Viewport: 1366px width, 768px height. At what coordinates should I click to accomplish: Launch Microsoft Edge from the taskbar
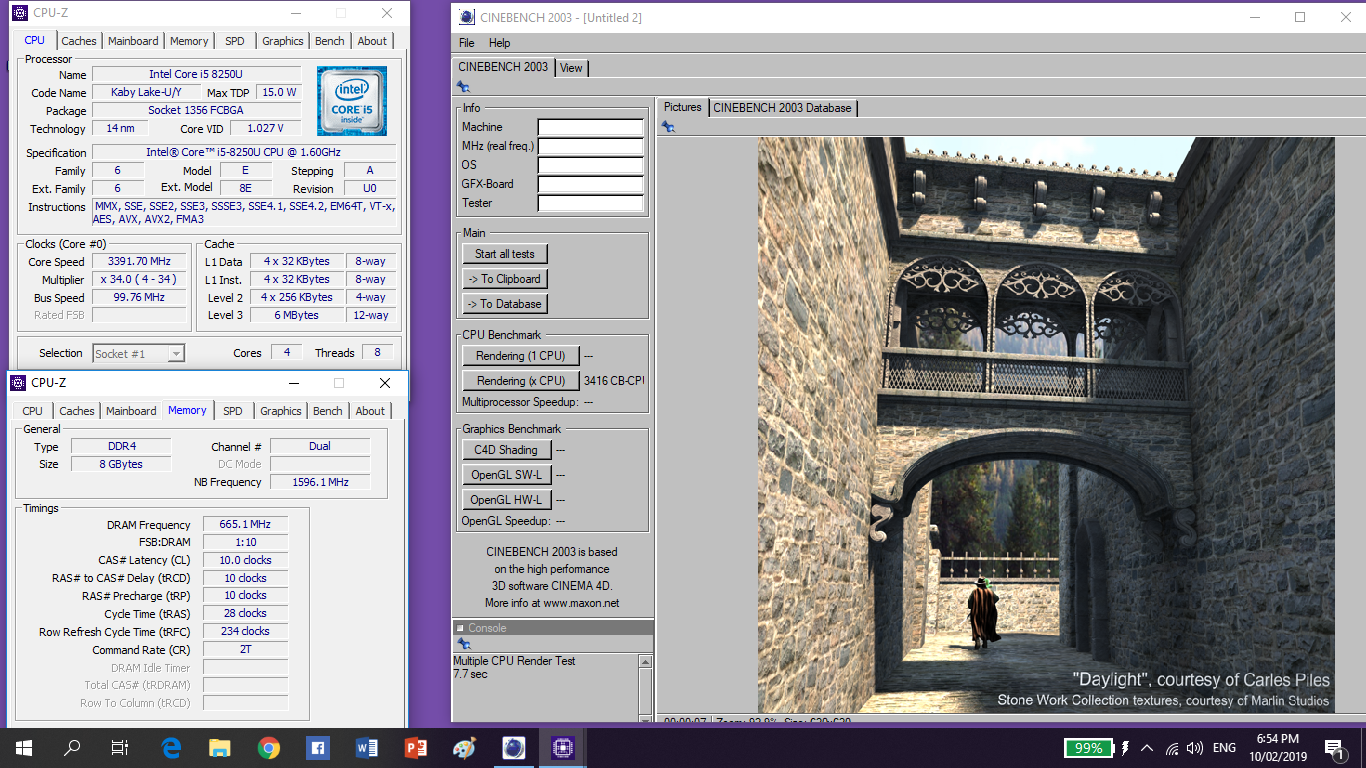[171, 747]
